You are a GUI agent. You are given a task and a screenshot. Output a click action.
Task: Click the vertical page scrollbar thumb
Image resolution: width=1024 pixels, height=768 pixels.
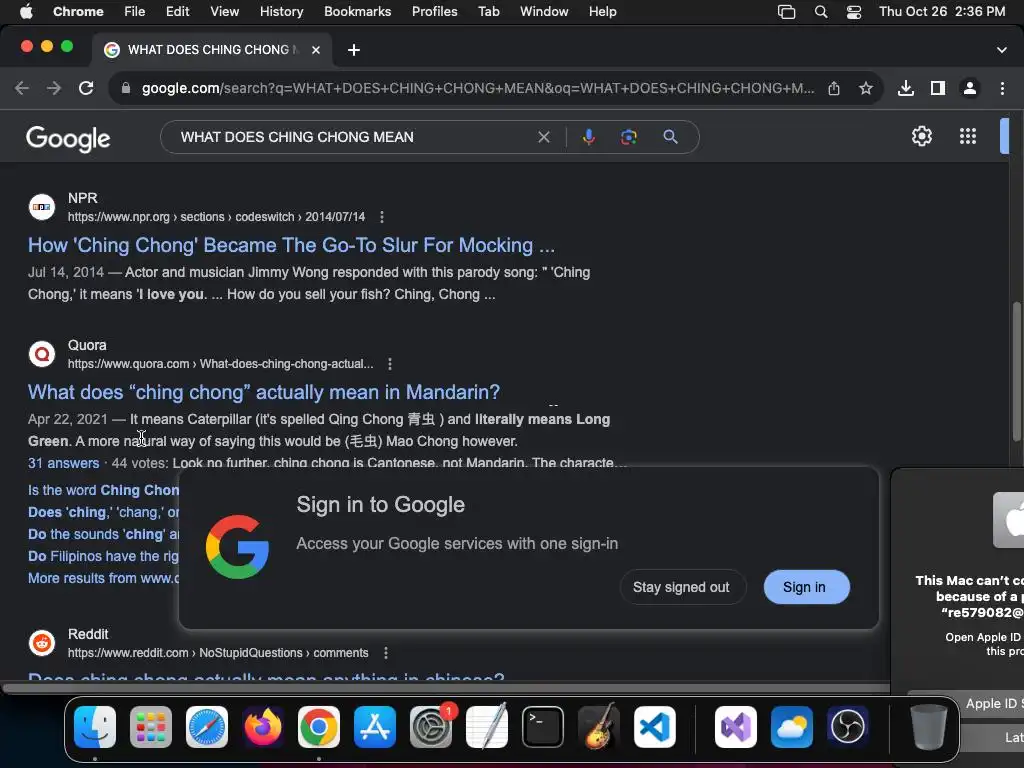[1016, 372]
